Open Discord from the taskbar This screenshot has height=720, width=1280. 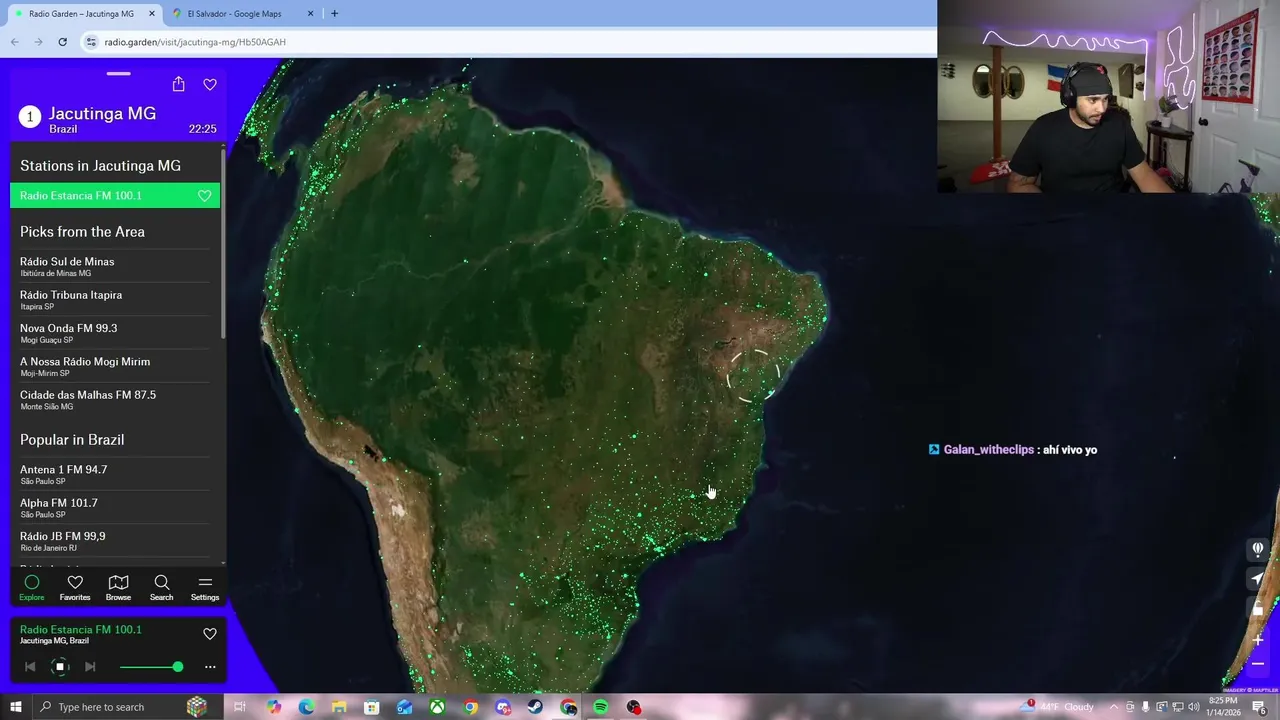coord(503,707)
